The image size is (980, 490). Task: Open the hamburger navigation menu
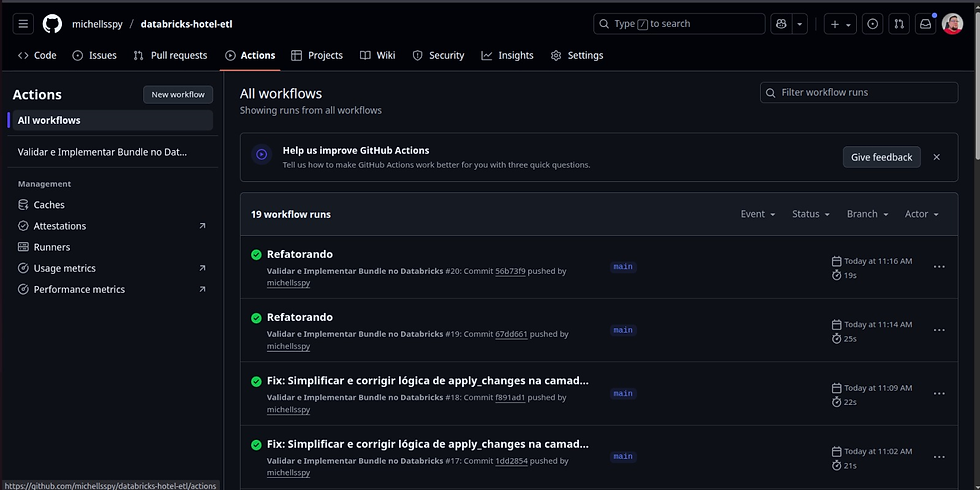[x=24, y=24]
